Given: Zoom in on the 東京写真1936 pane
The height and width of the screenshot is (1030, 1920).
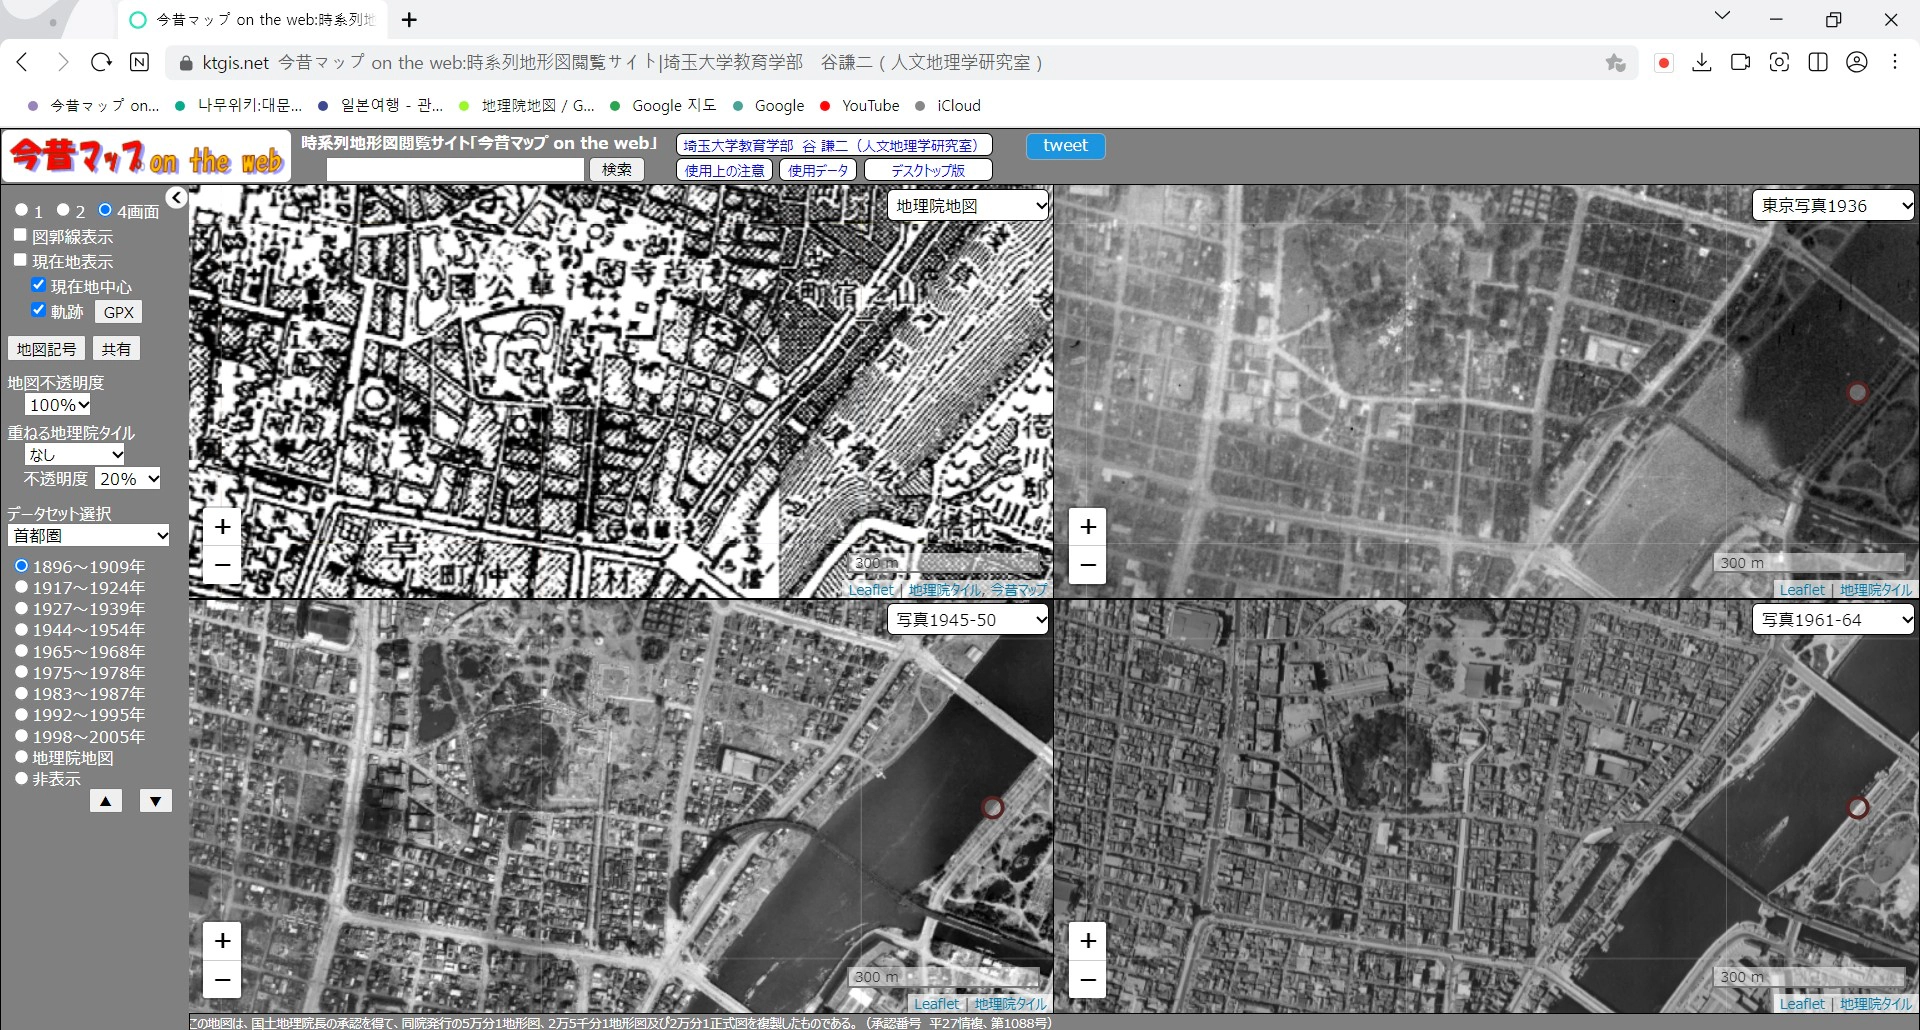Looking at the screenshot, I should (1088, 527).
